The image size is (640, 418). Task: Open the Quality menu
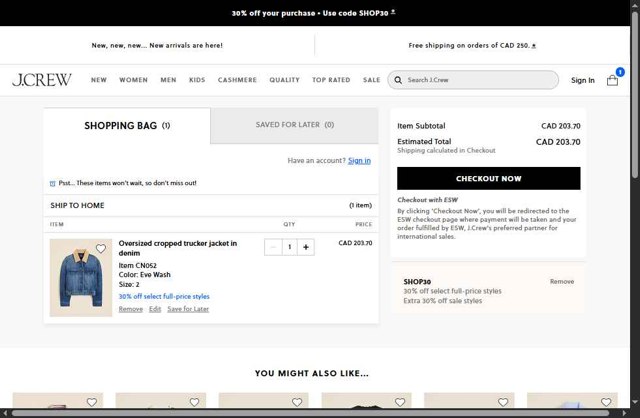pos(284,80)
